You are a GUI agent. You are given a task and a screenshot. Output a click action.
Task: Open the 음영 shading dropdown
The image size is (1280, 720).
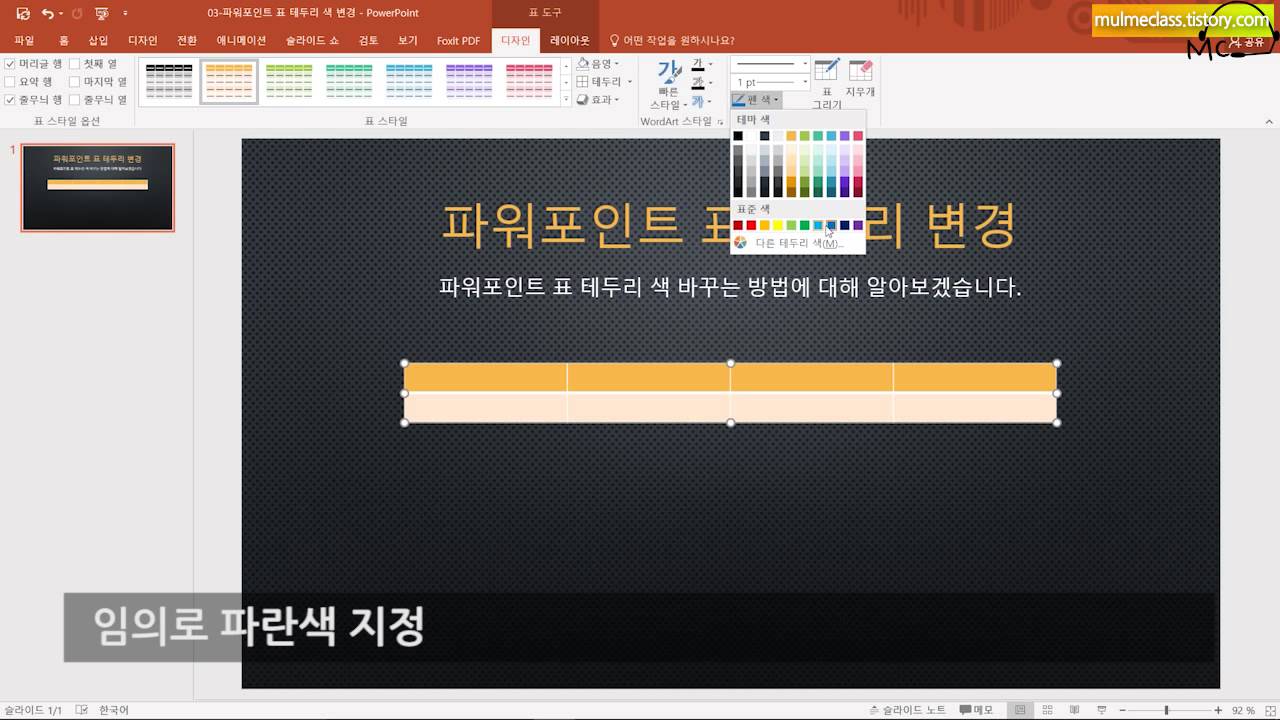598,64
